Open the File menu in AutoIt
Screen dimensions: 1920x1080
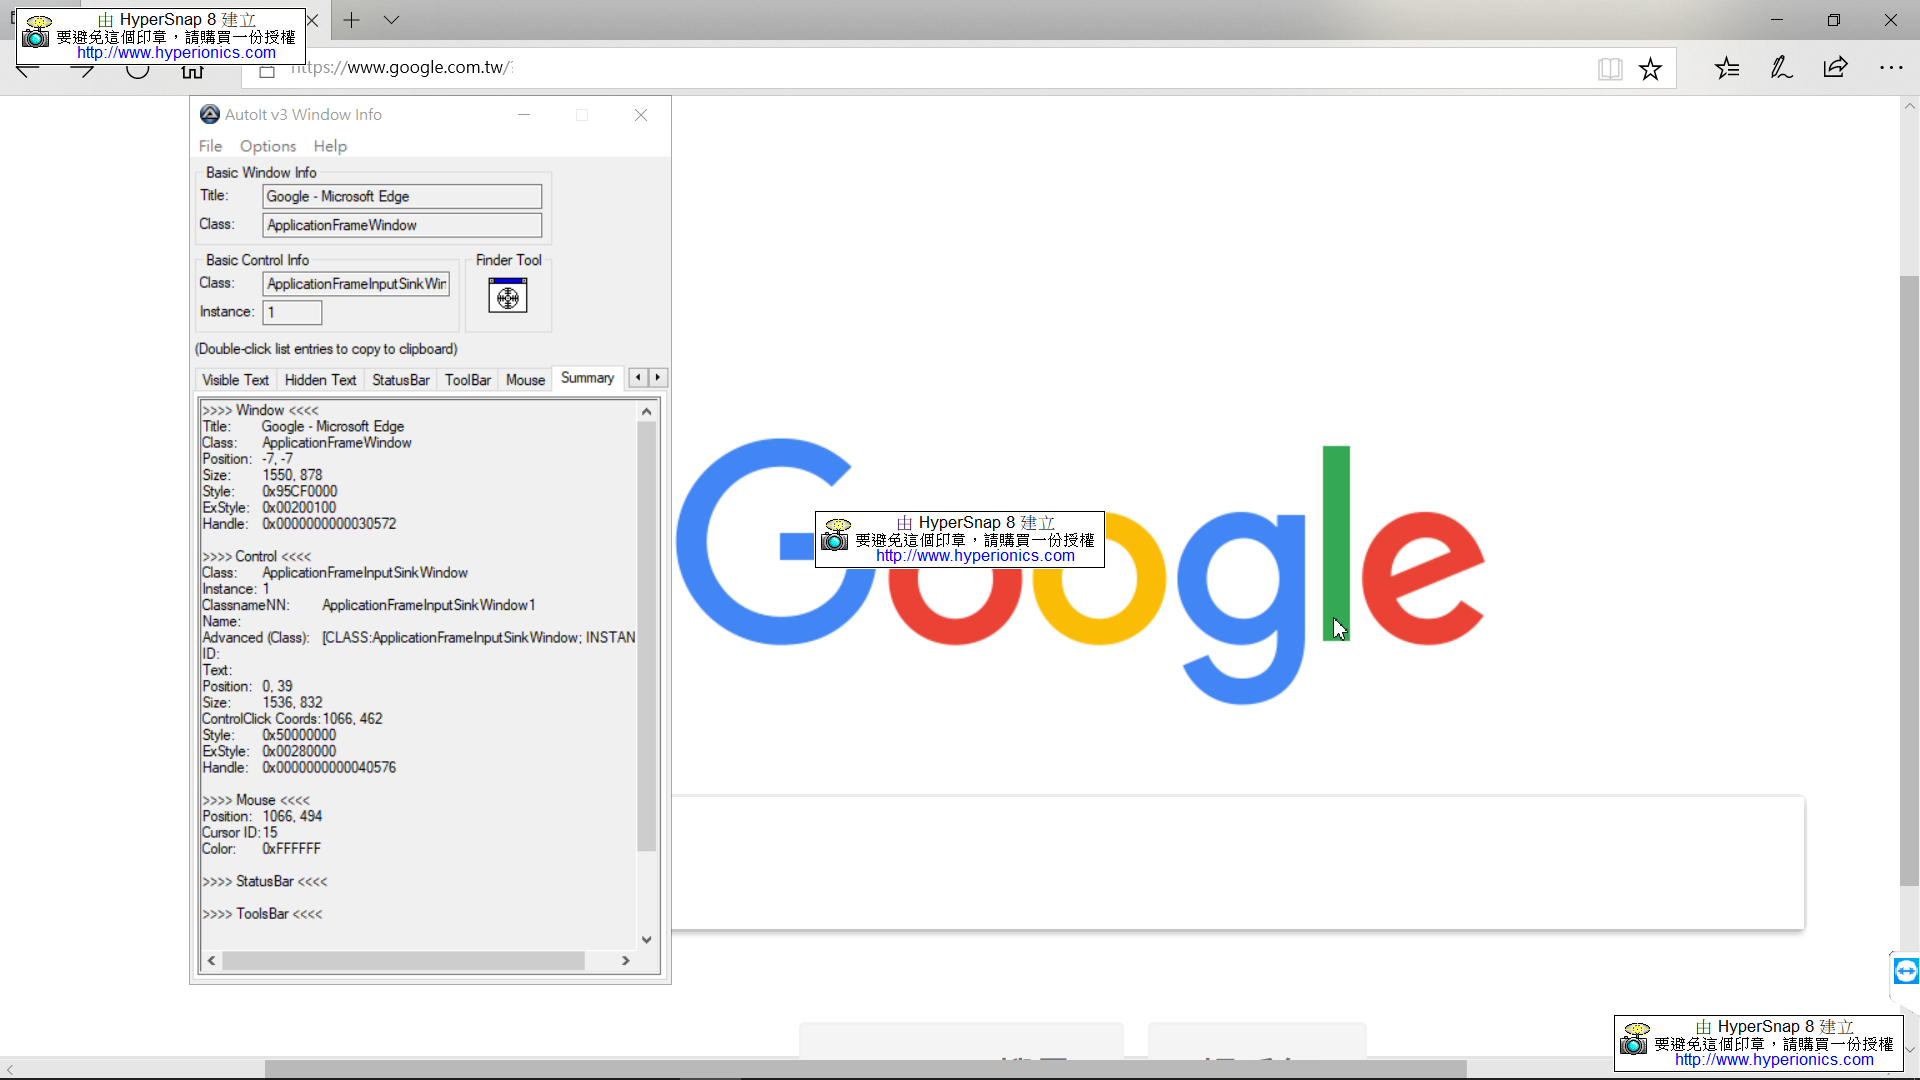(210, 146)
